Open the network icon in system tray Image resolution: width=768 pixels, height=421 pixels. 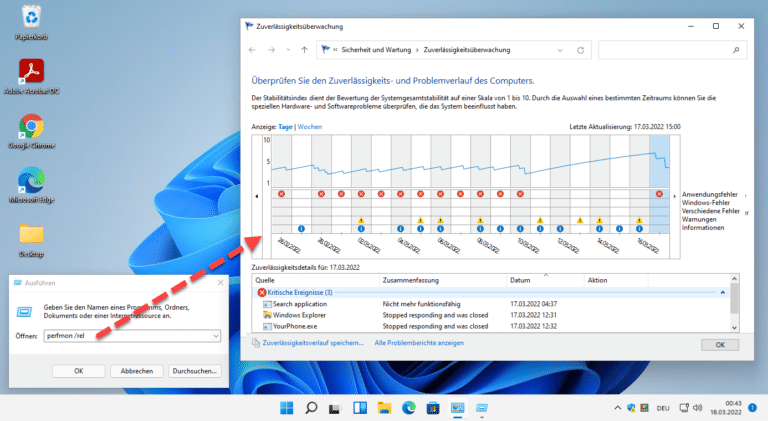(x=684, y=408)
